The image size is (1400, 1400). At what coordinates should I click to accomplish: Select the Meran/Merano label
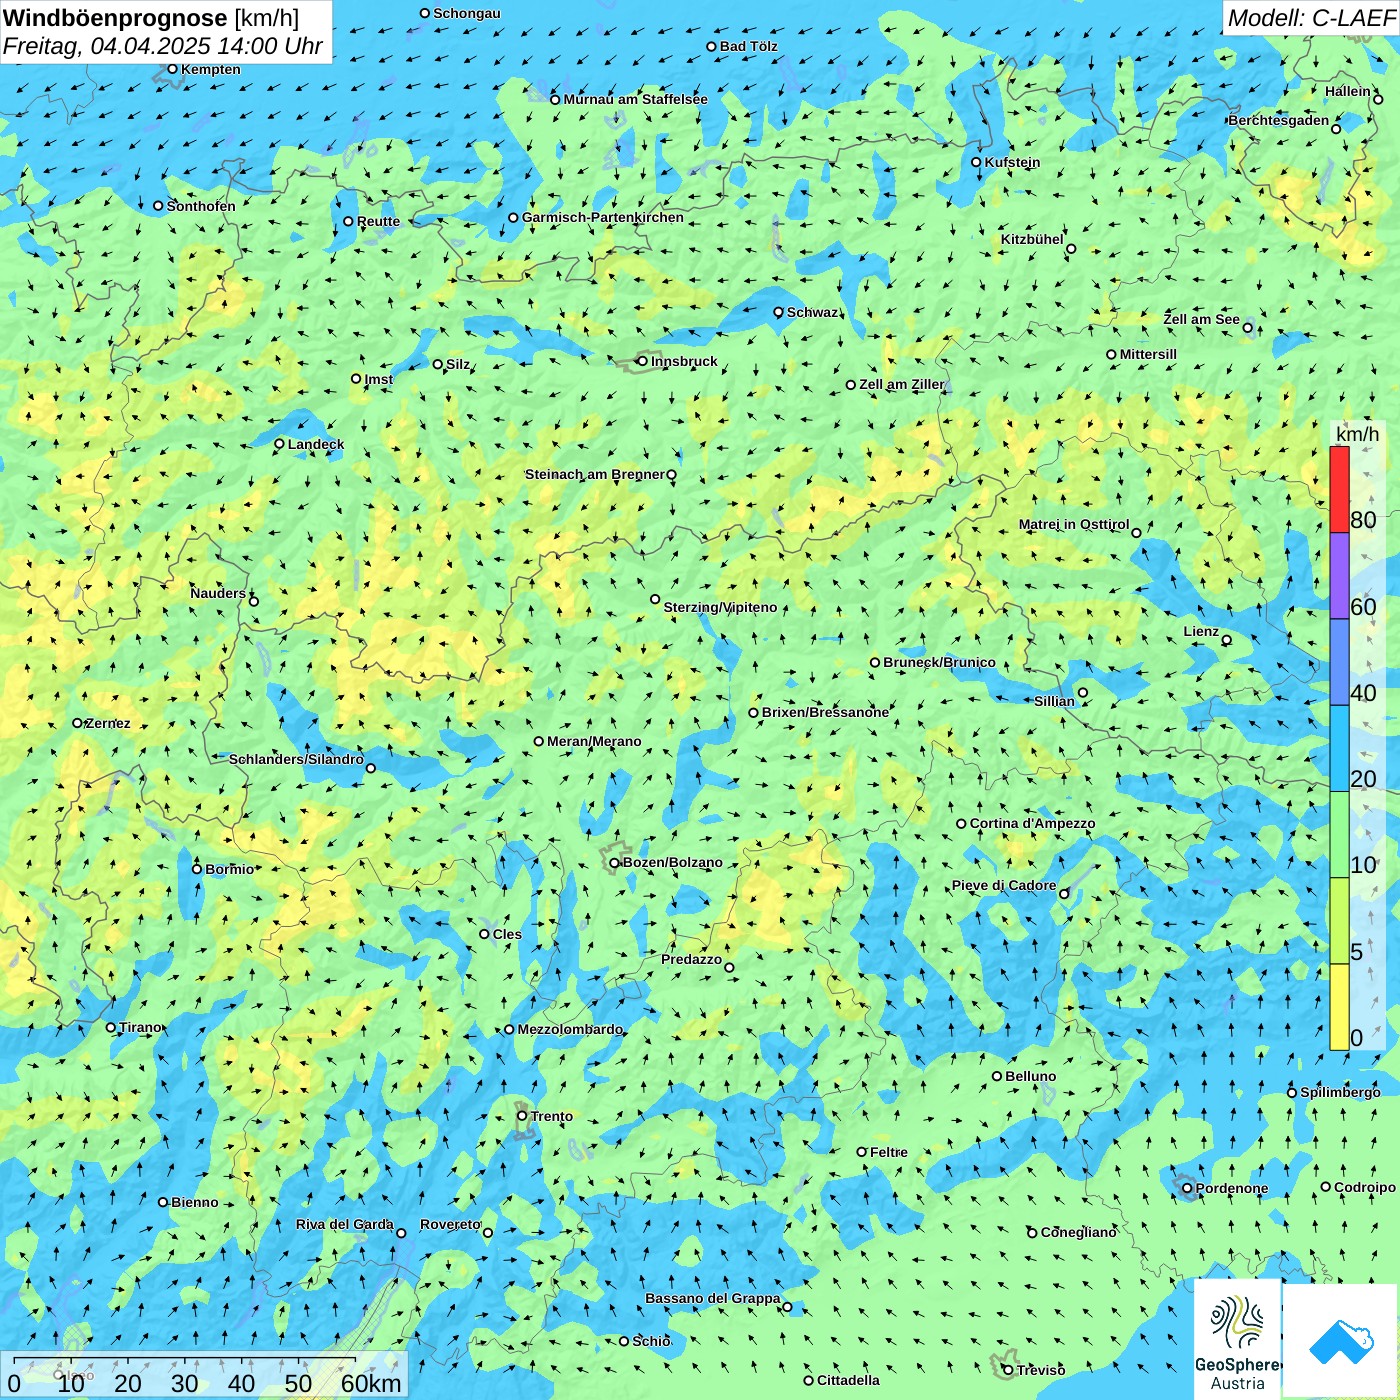coord(594,741)
